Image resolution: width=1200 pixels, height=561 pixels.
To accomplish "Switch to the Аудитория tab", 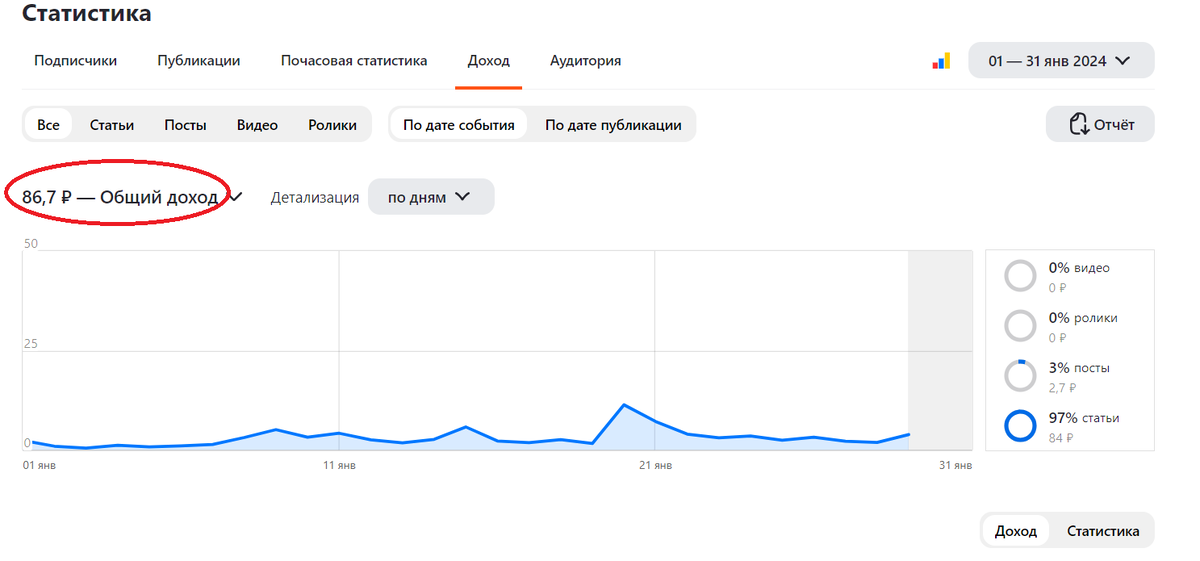I will tap(585, 60).
